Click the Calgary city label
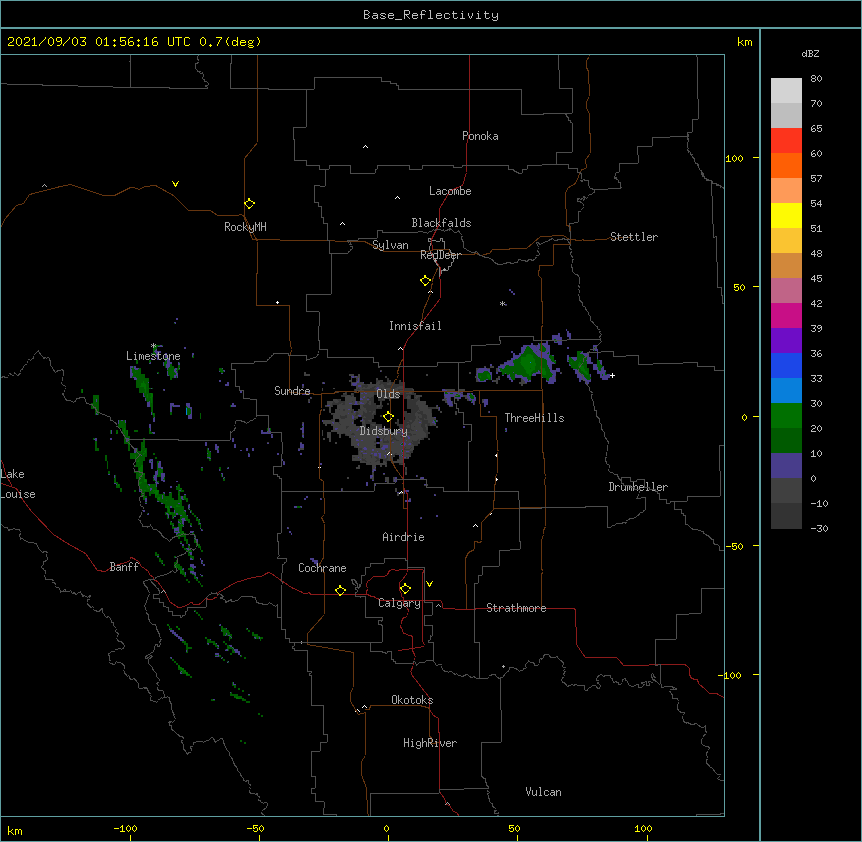Screen dimensions: 862x842 click(399, 603)
